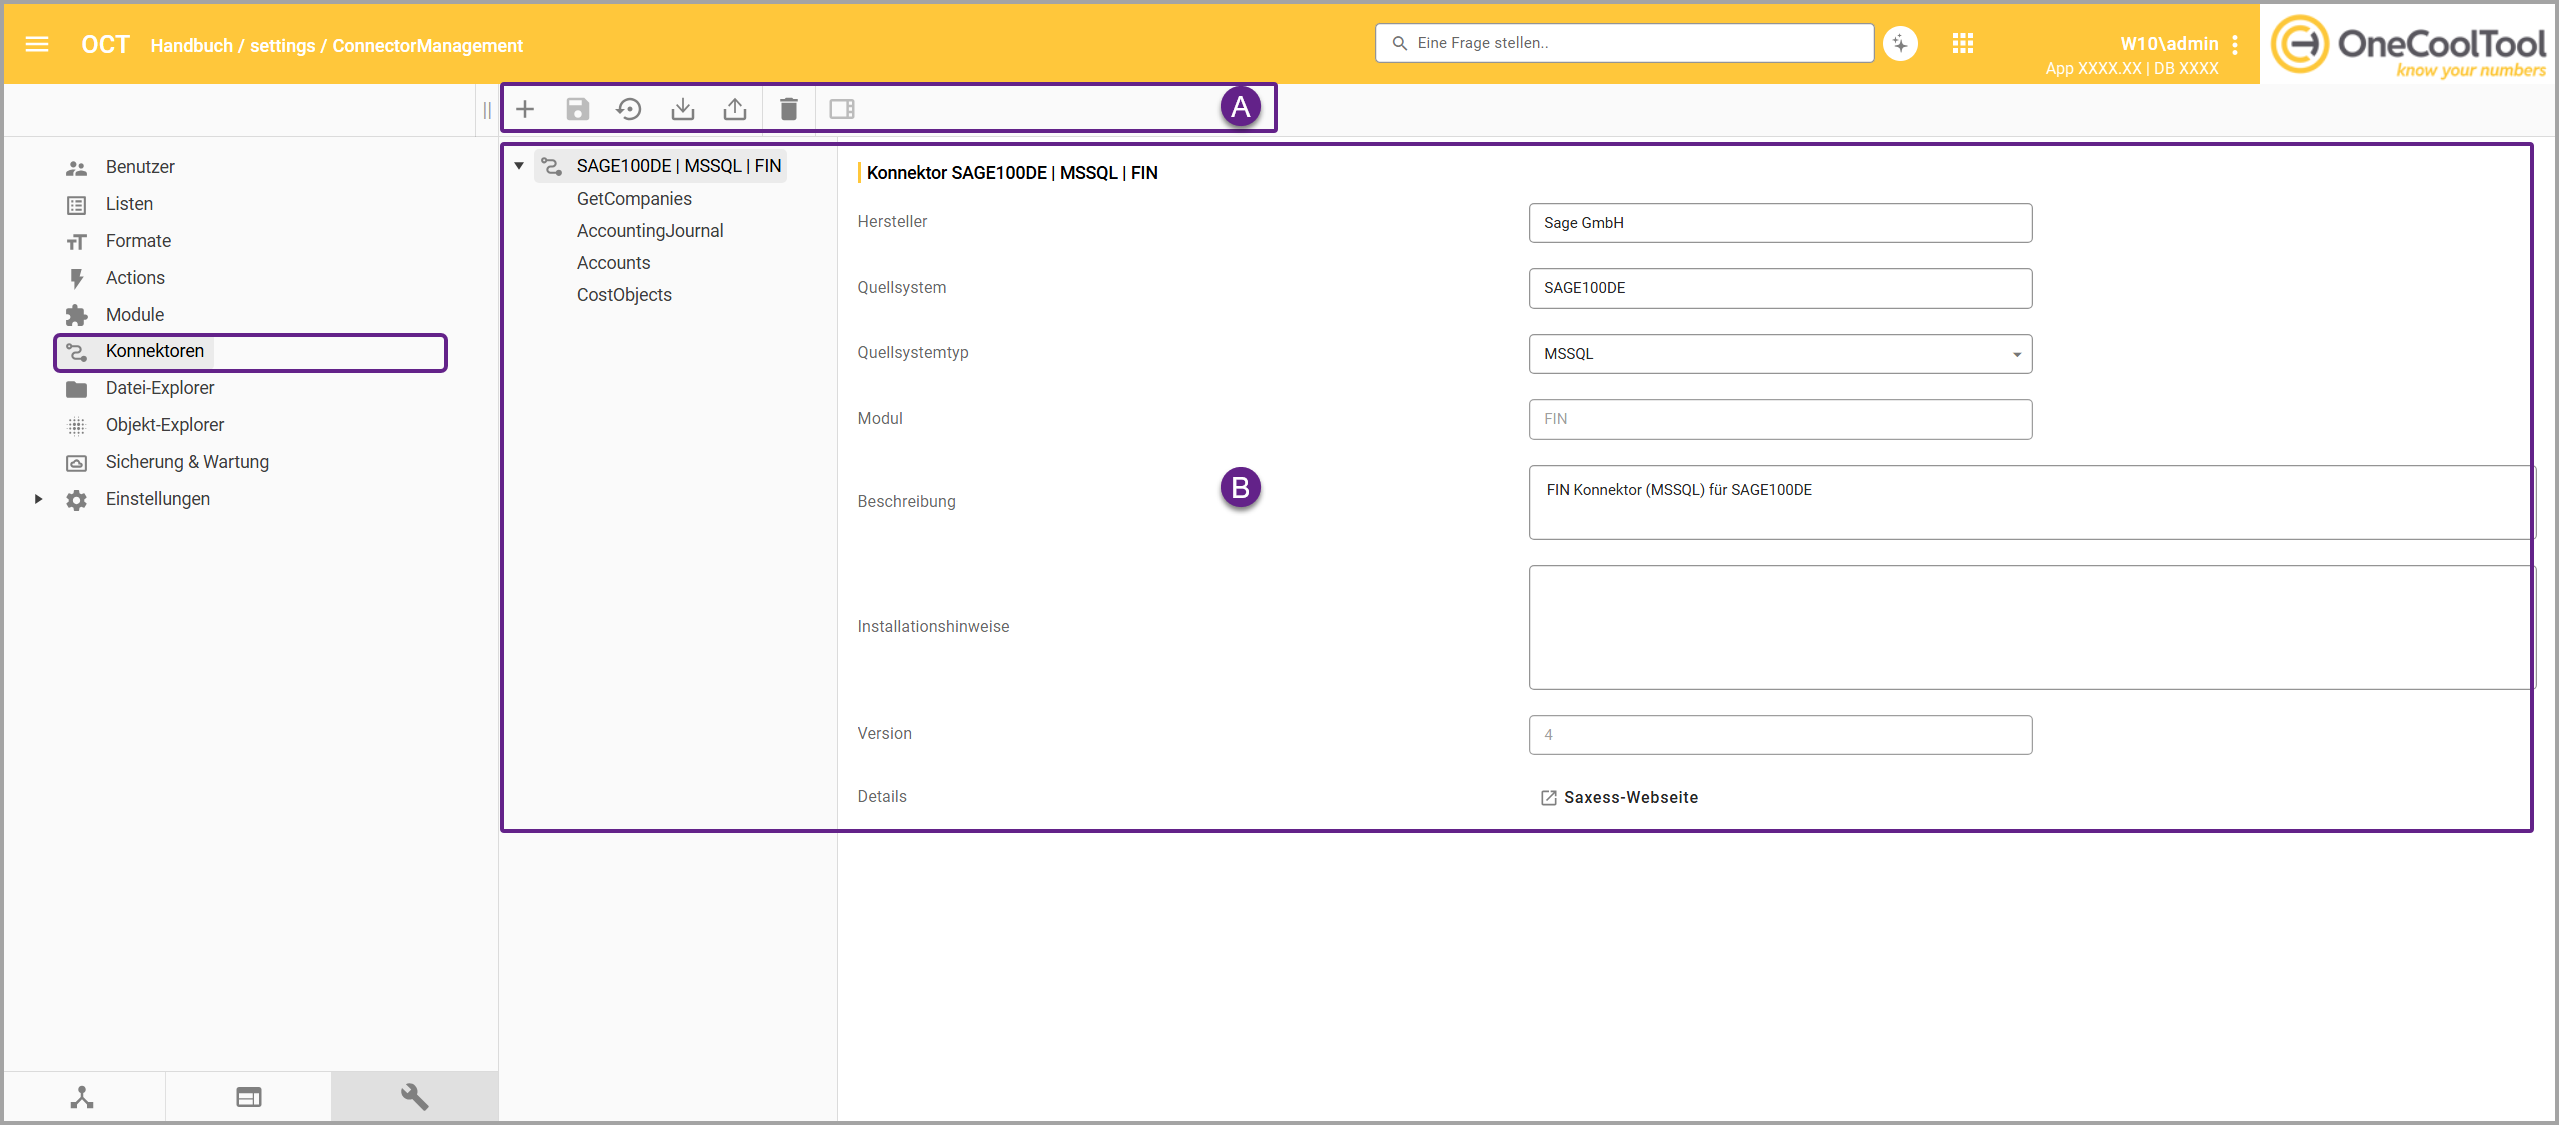Image resolution: width=2559 pixels, height=1125 pixels.
Task: Switch to the wrench settings tab
Action: click(x=414, y=1097)
